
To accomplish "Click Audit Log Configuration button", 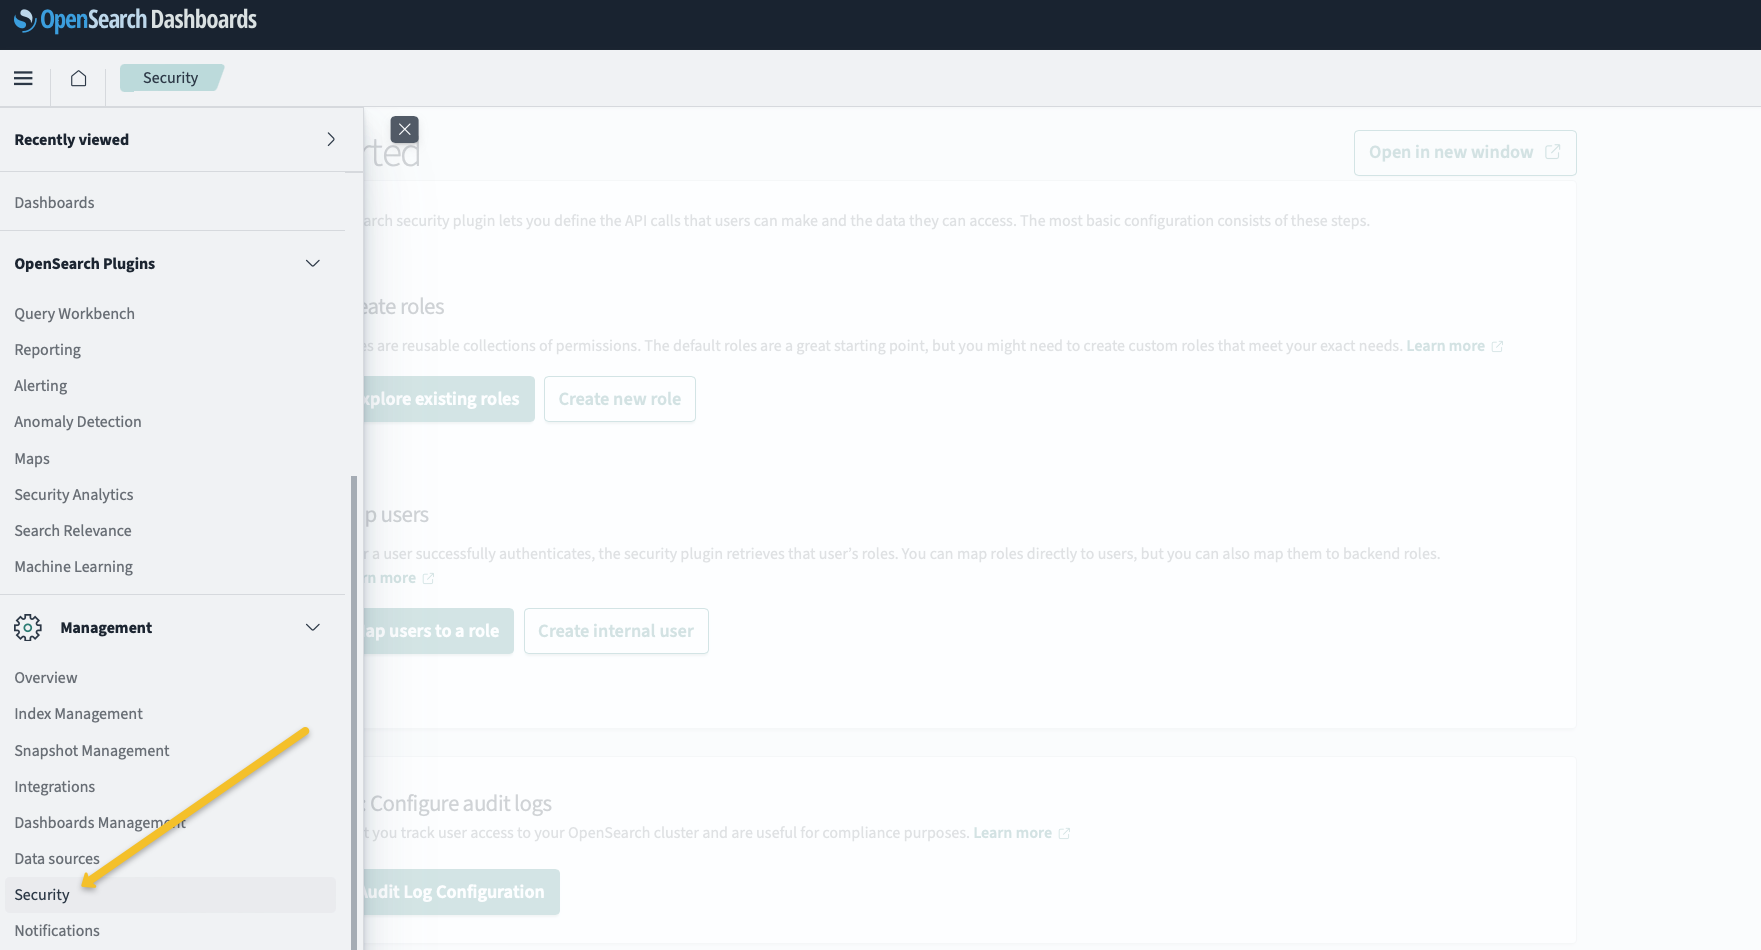I will [x=461, y=892].
